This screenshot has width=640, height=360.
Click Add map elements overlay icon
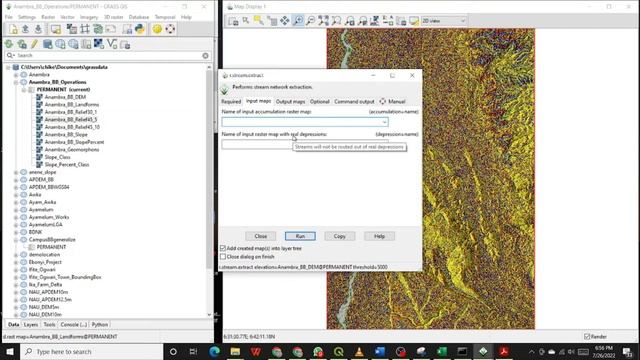pyautogui.click(x=388, y=21)
